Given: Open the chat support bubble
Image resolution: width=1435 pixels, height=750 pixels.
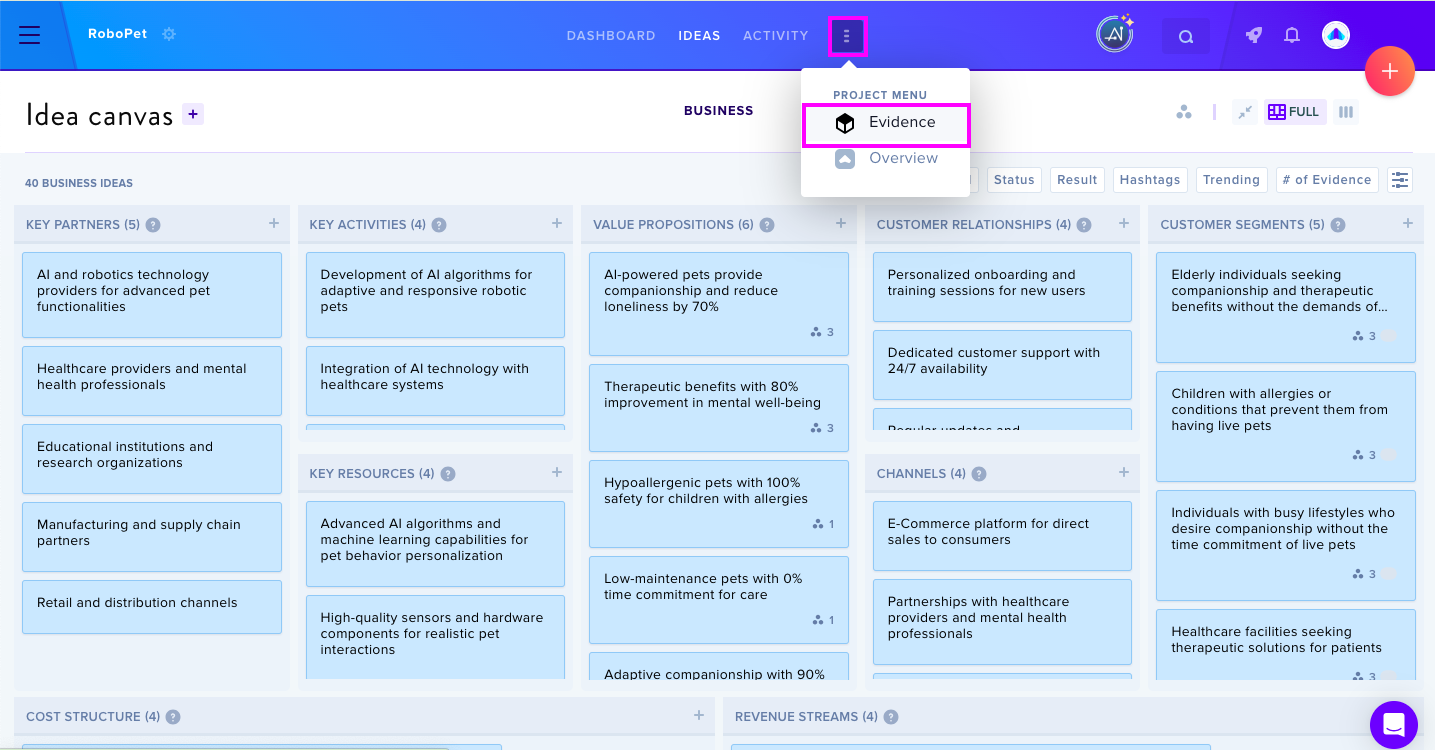Looking at the screenshot, I should (x=1394, y=724).
